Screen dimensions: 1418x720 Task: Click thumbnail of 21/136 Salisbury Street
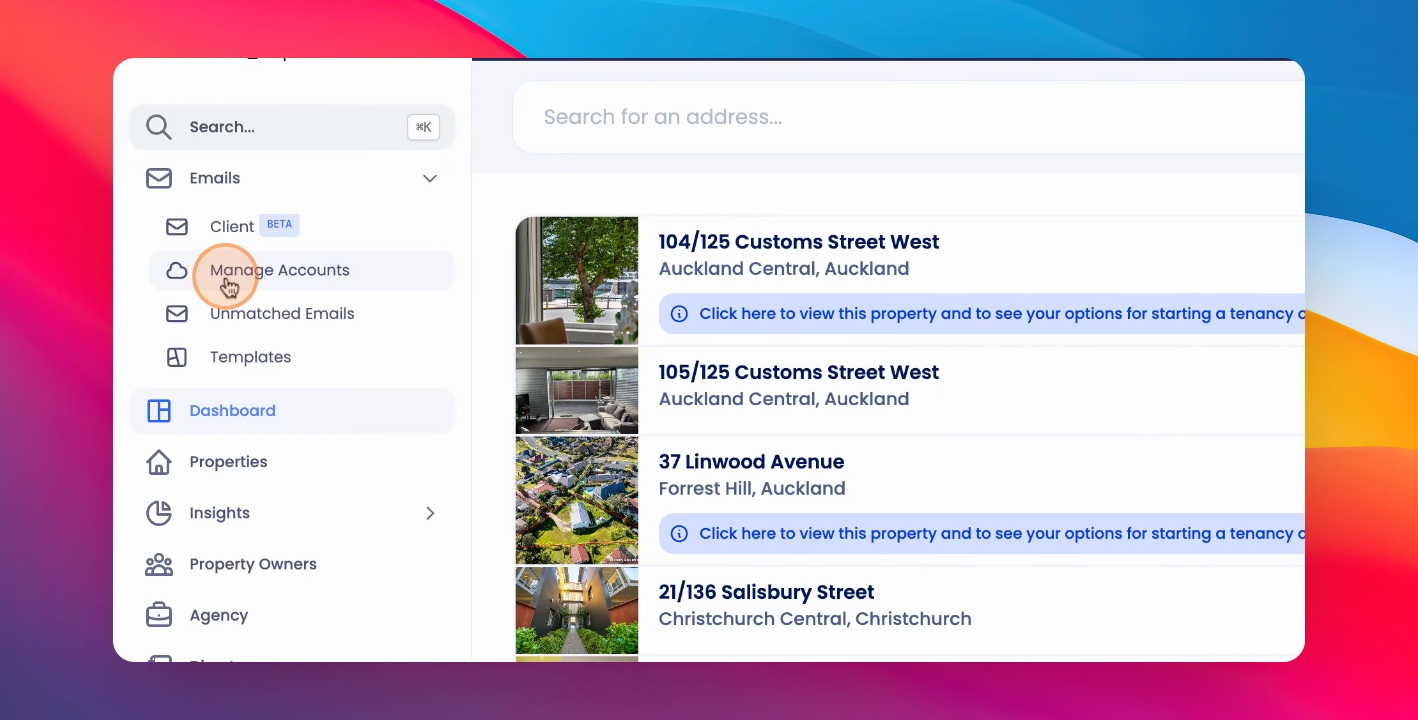(x=577, y=611)
